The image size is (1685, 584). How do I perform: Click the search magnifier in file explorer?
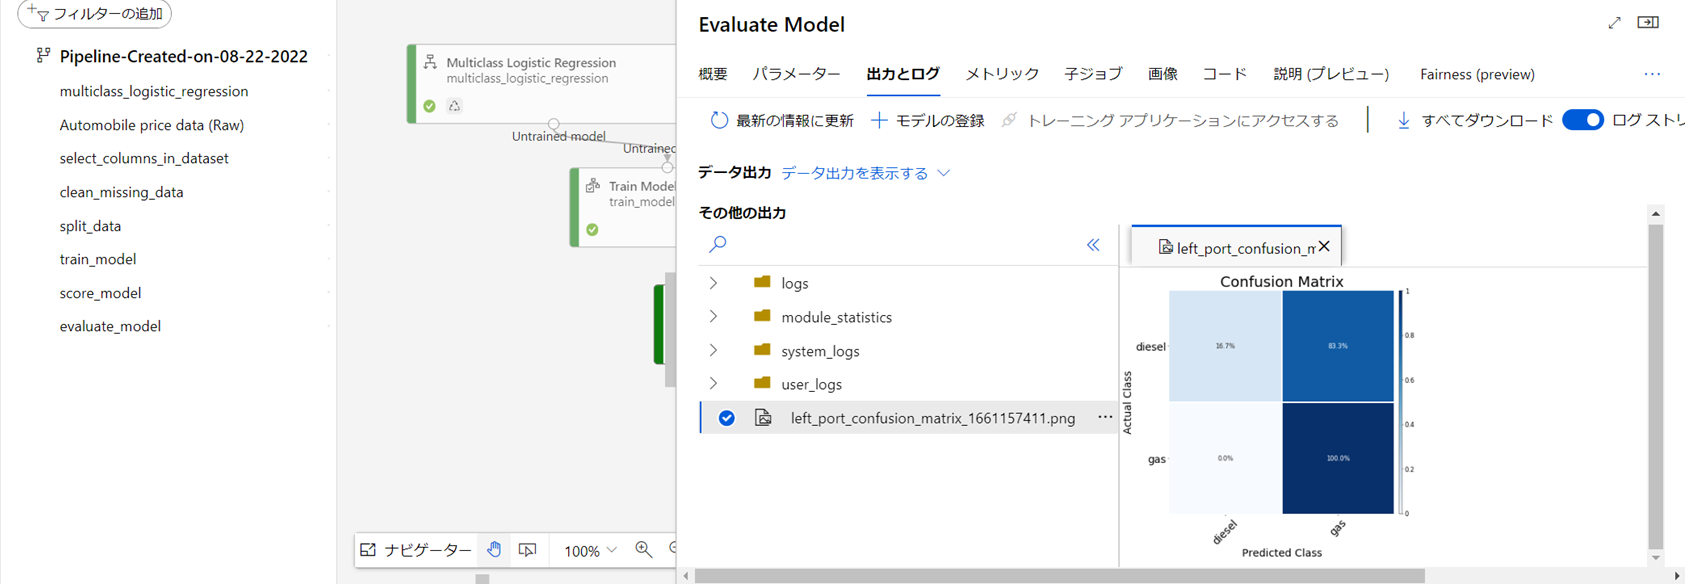click(x=717, y=244)
